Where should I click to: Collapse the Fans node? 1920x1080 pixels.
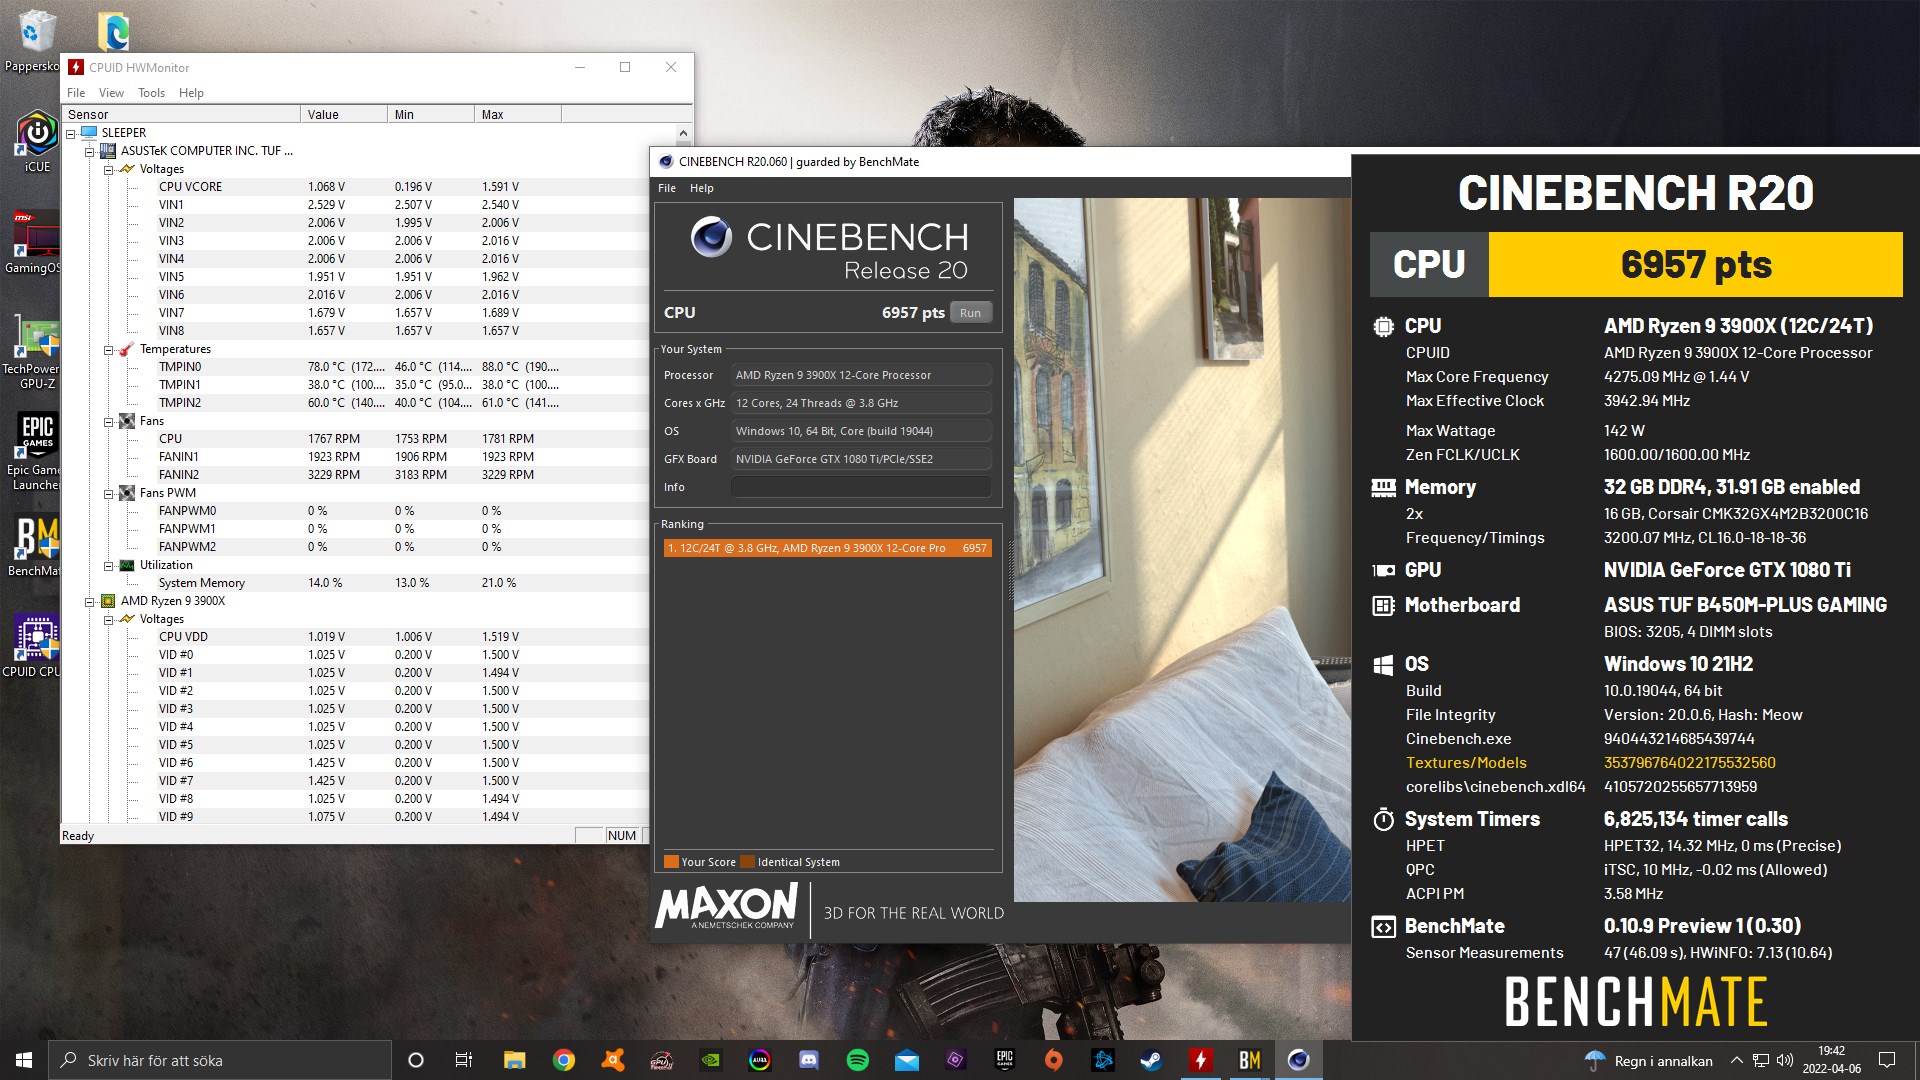pyautogui.click(x=109, y=421)
